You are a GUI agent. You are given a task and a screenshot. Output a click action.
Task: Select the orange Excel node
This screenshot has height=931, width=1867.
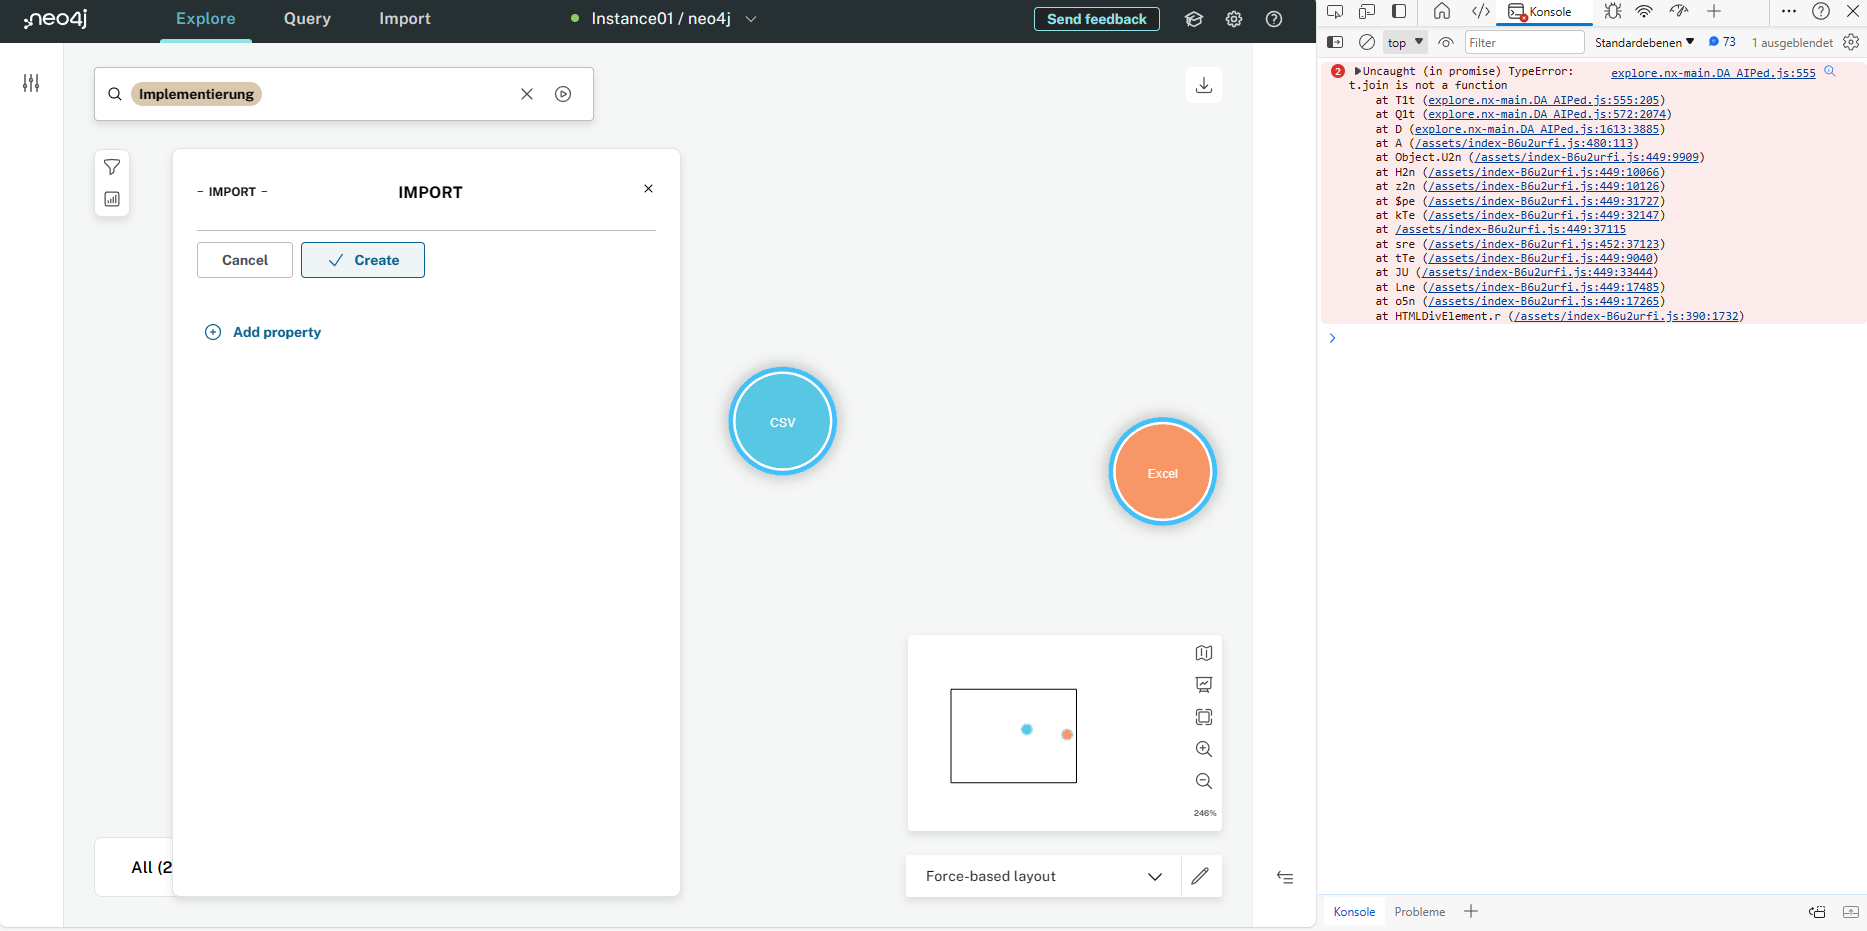pos(1162,472)
